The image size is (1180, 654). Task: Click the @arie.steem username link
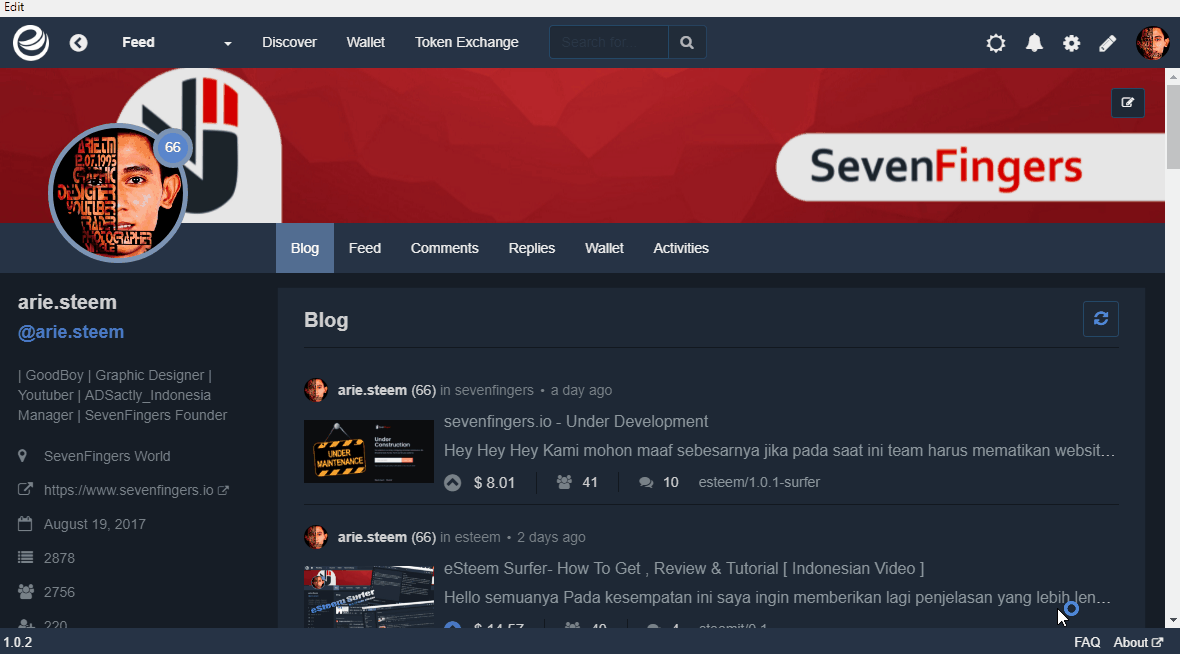click(x=71, y=332)
